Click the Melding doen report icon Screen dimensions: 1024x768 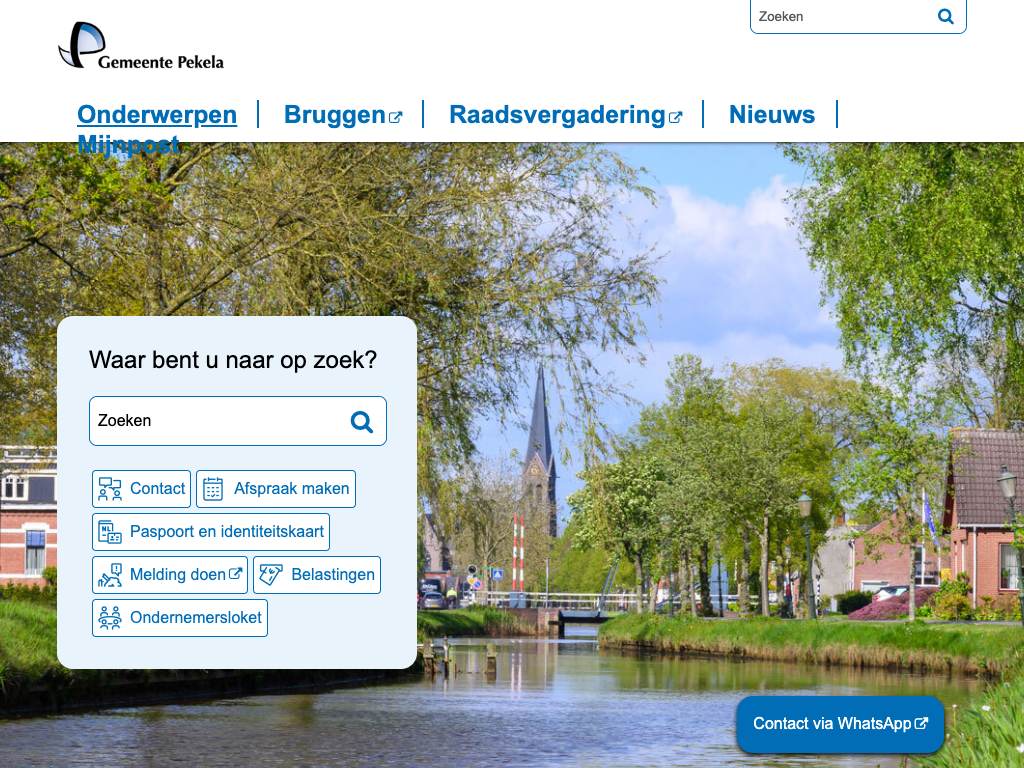pos(110,575)
